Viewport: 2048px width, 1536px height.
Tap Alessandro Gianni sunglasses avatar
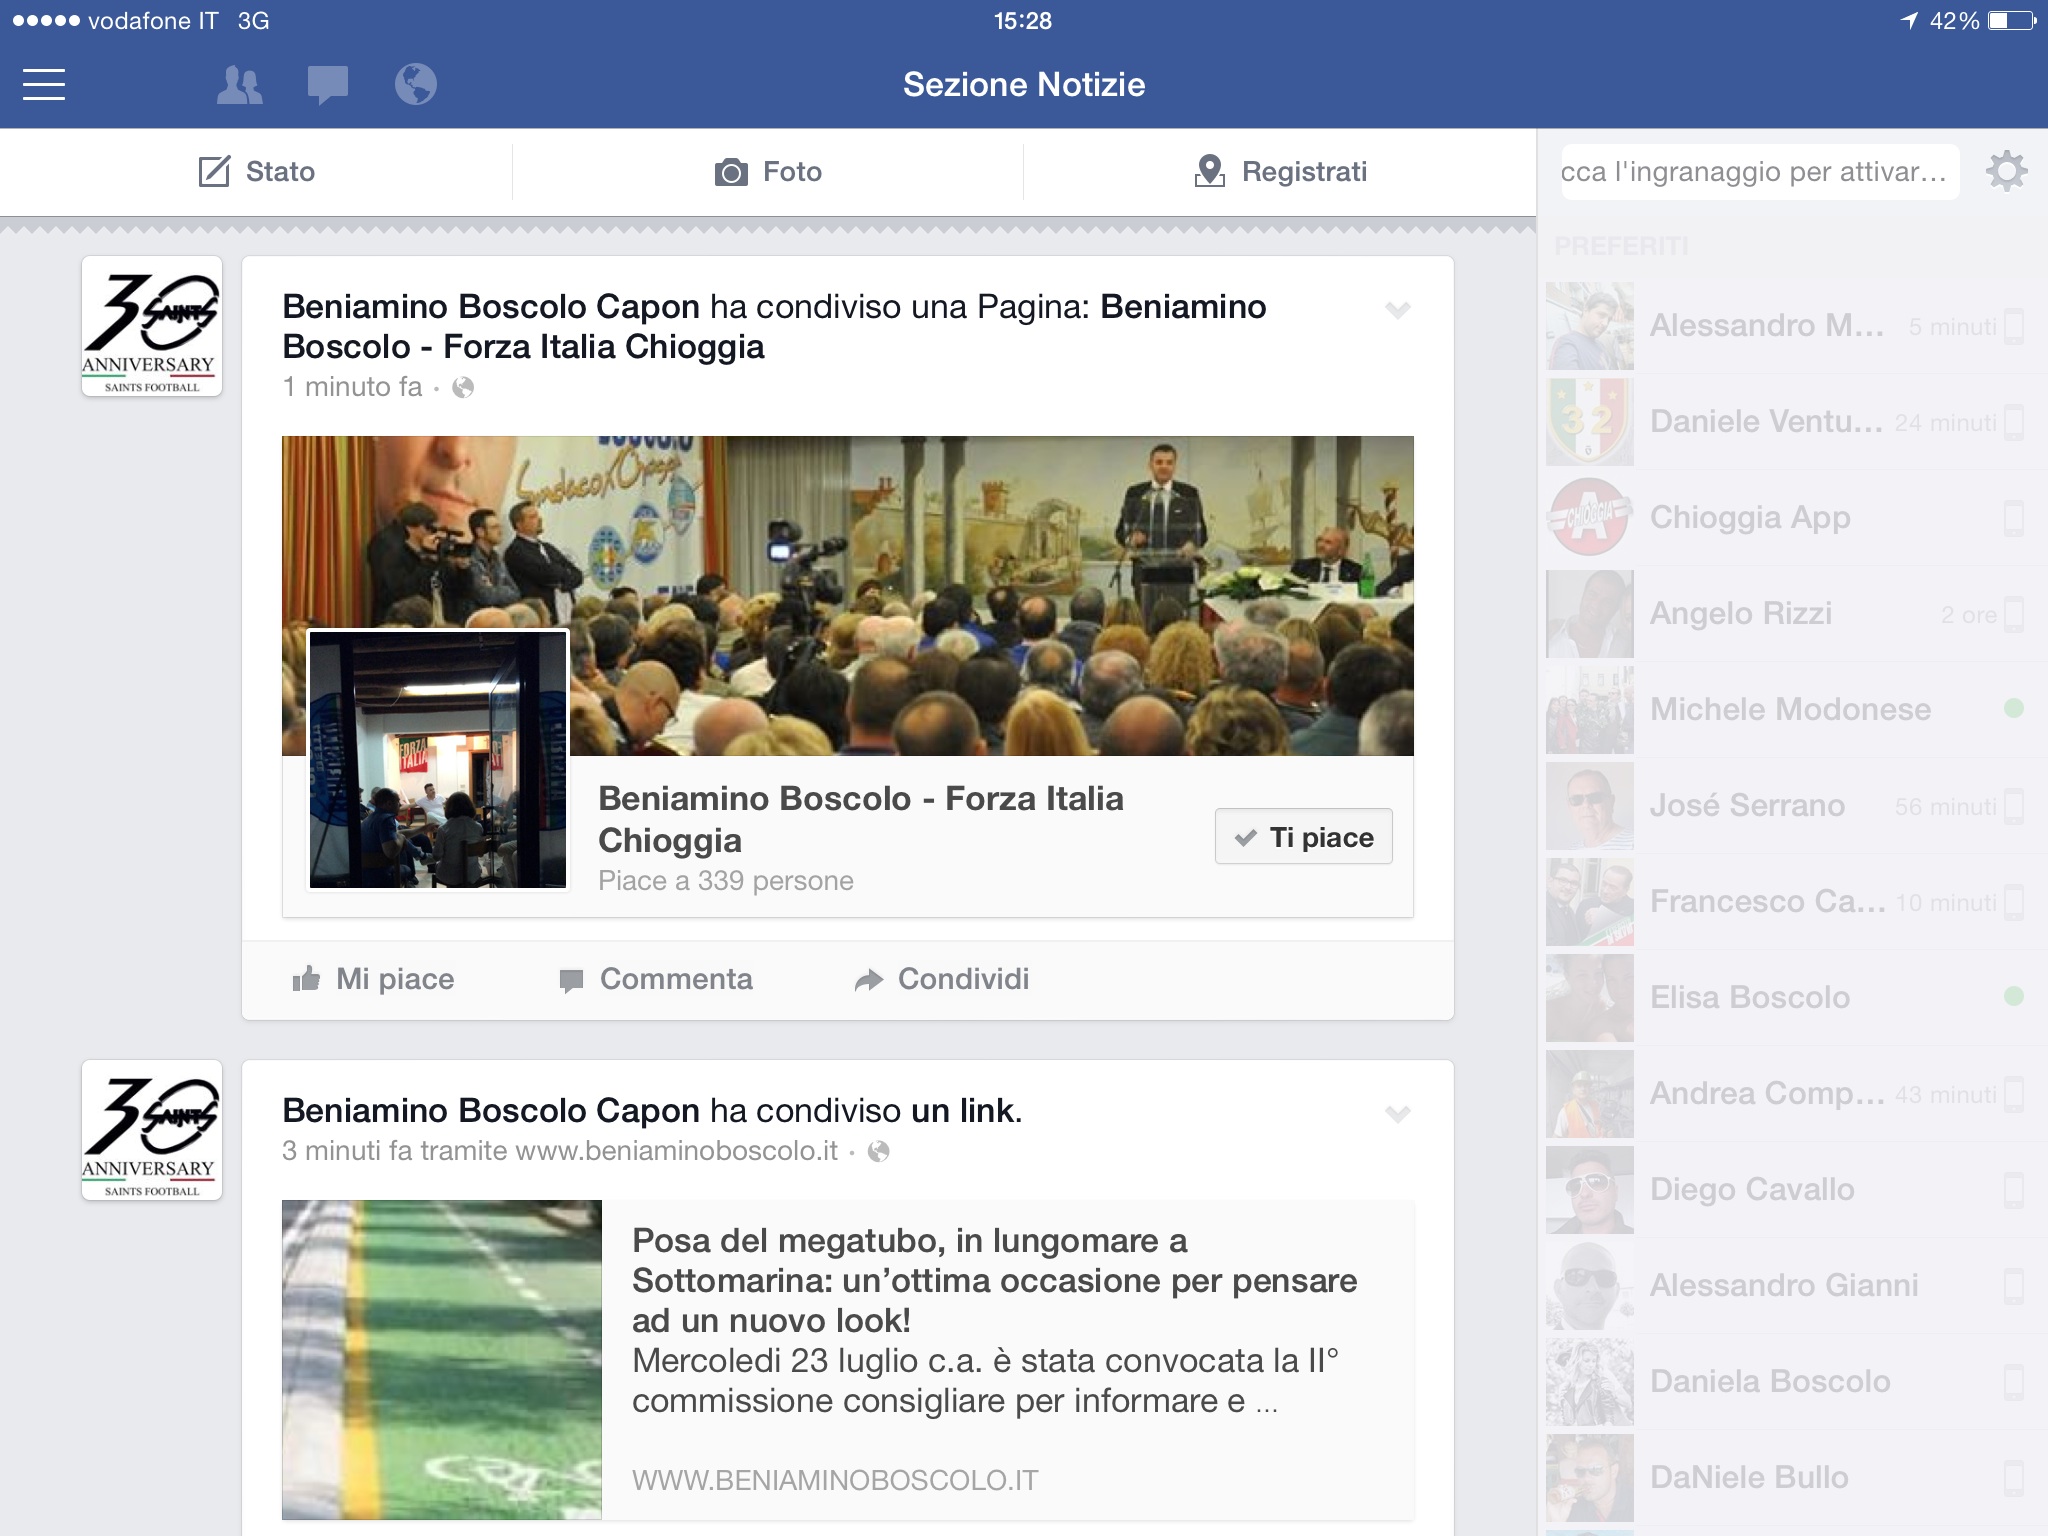1590,1286
